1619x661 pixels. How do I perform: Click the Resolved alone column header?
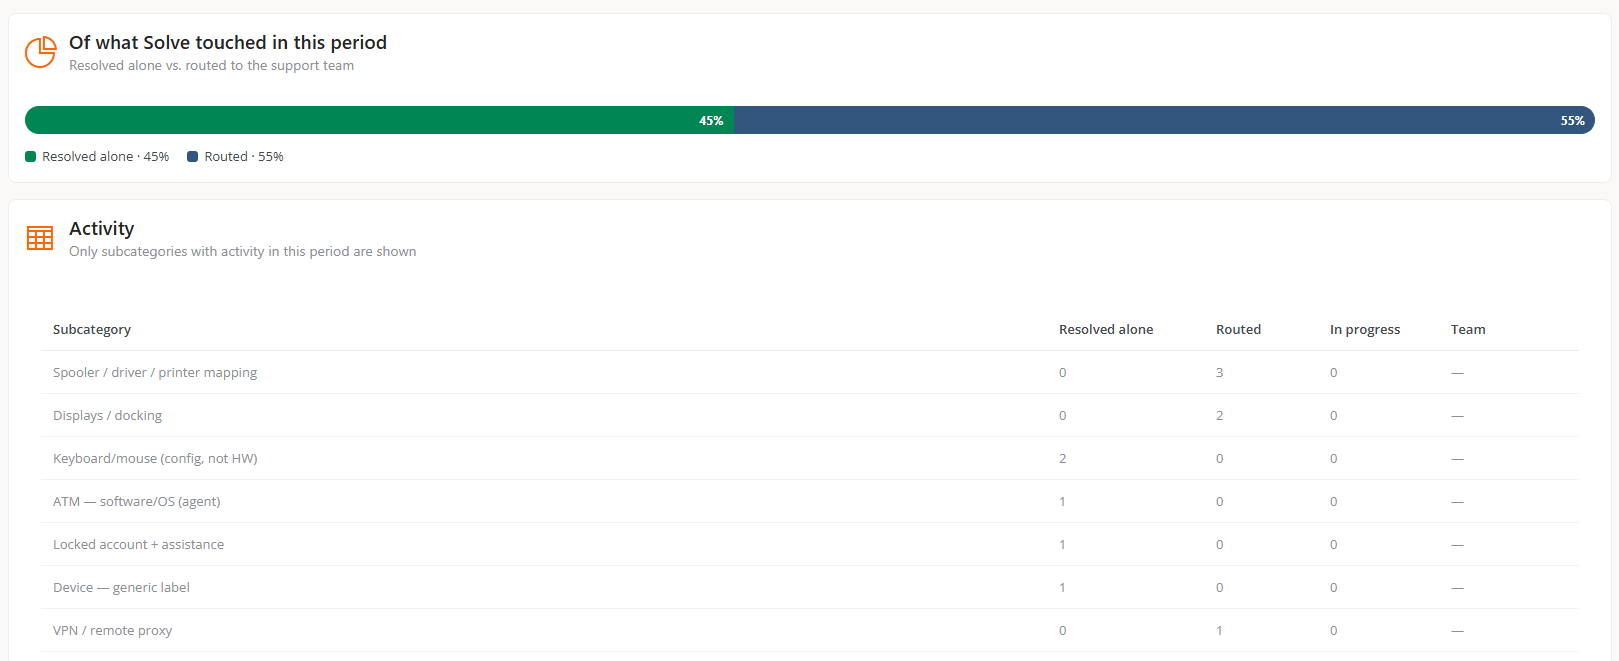coord(1106,329)
